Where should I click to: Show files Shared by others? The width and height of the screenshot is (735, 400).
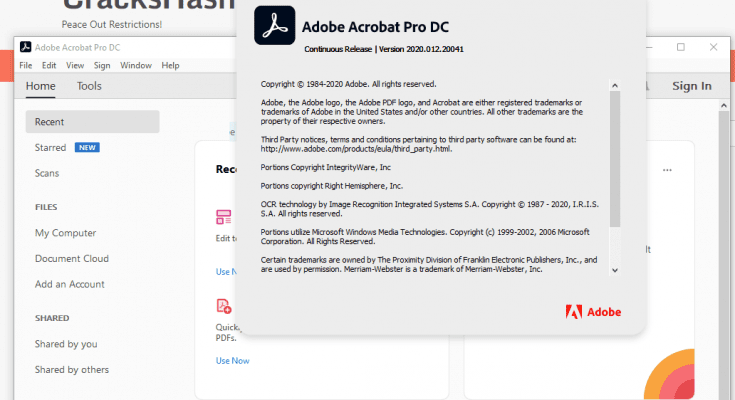(x=72, y=370)
